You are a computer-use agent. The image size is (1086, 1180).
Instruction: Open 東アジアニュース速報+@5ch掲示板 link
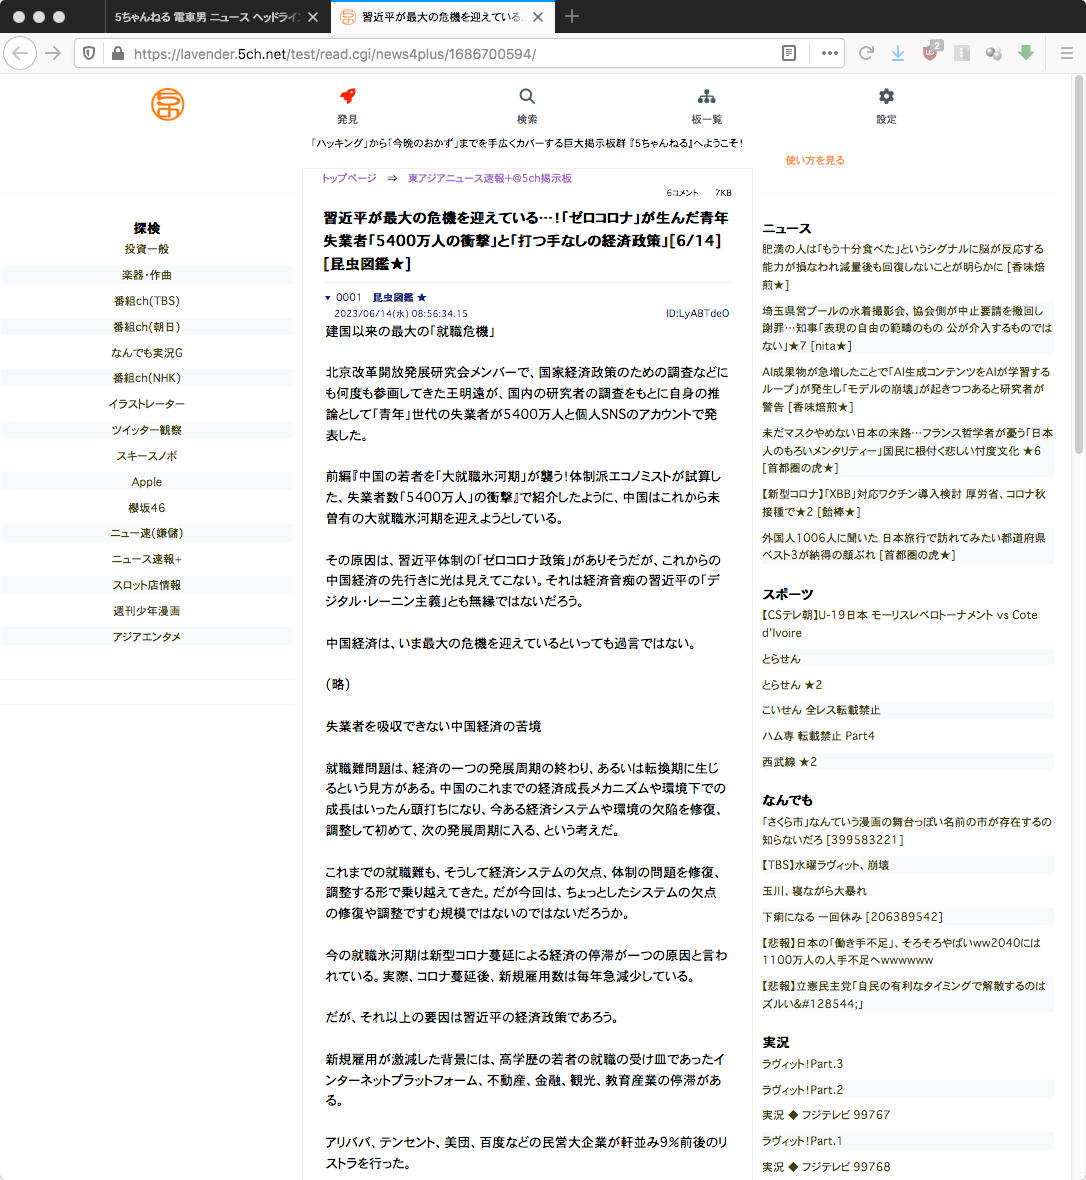tap(490, 178)
